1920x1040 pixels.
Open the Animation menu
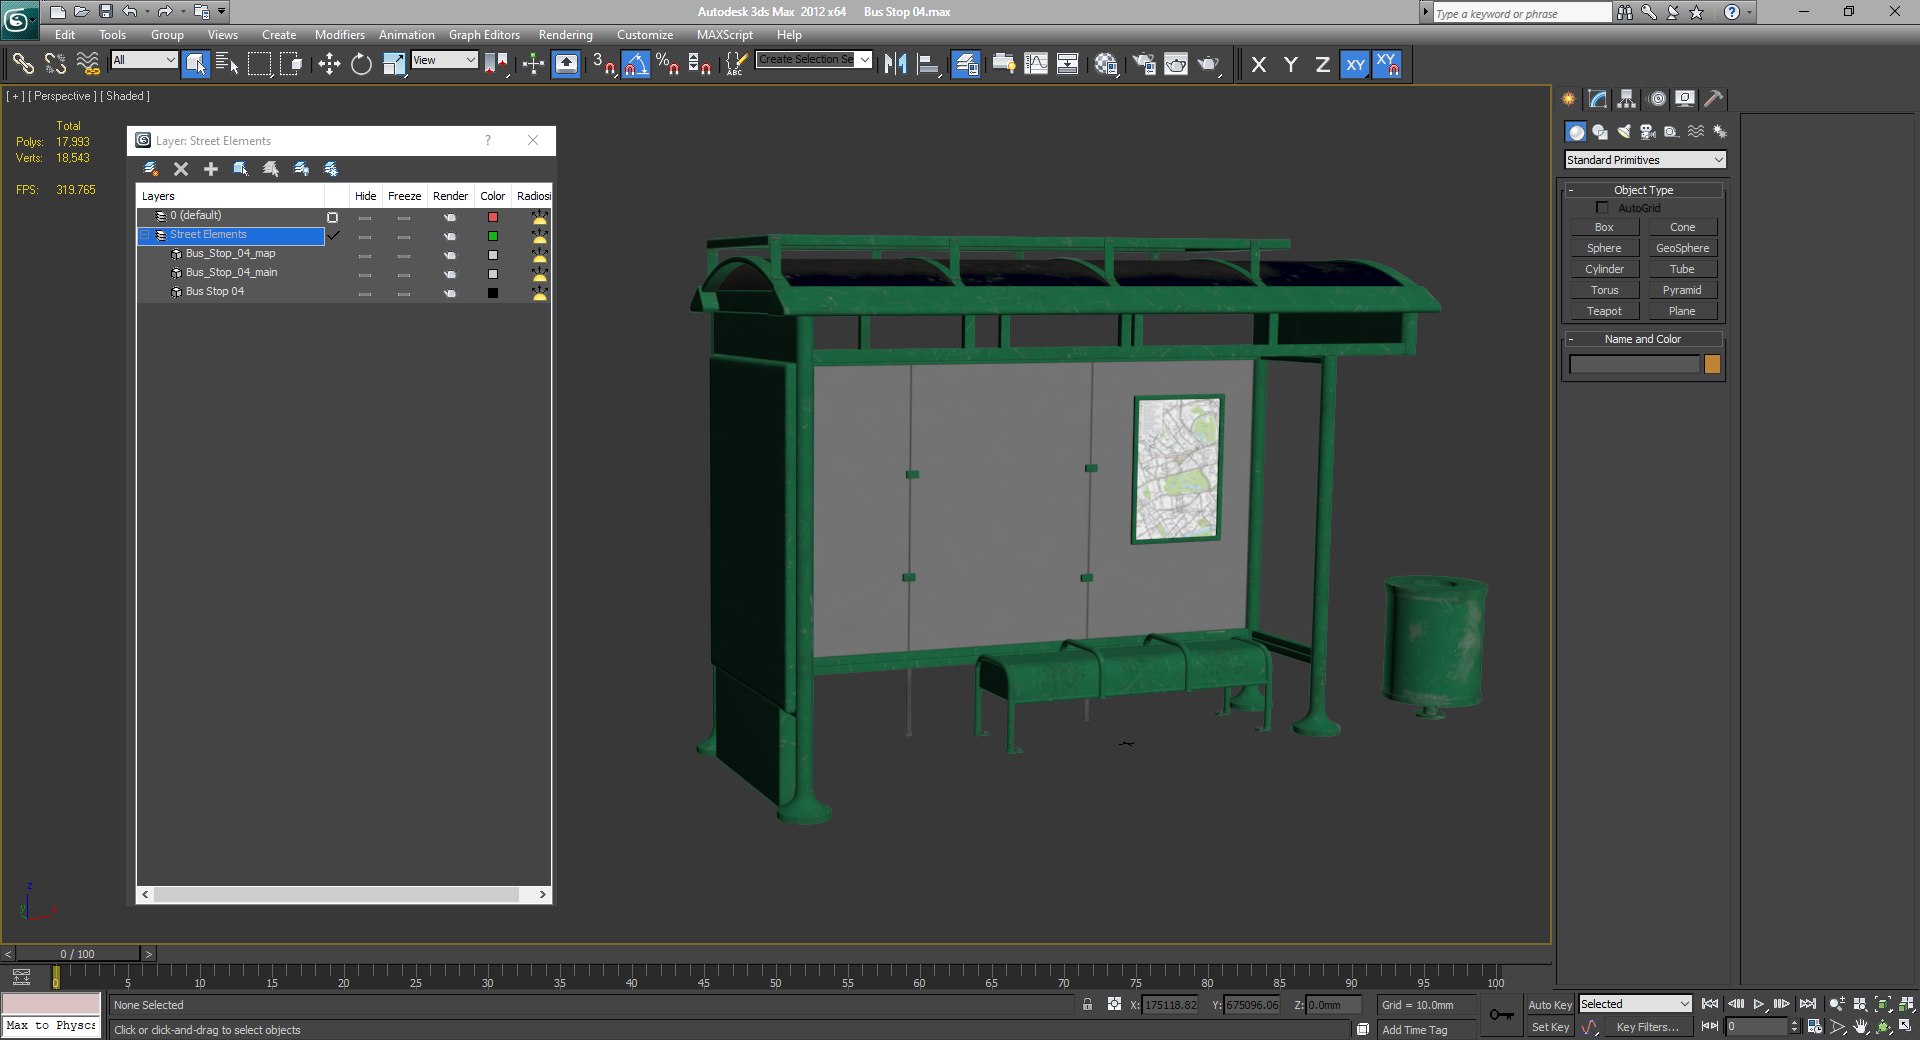point(406,35)
